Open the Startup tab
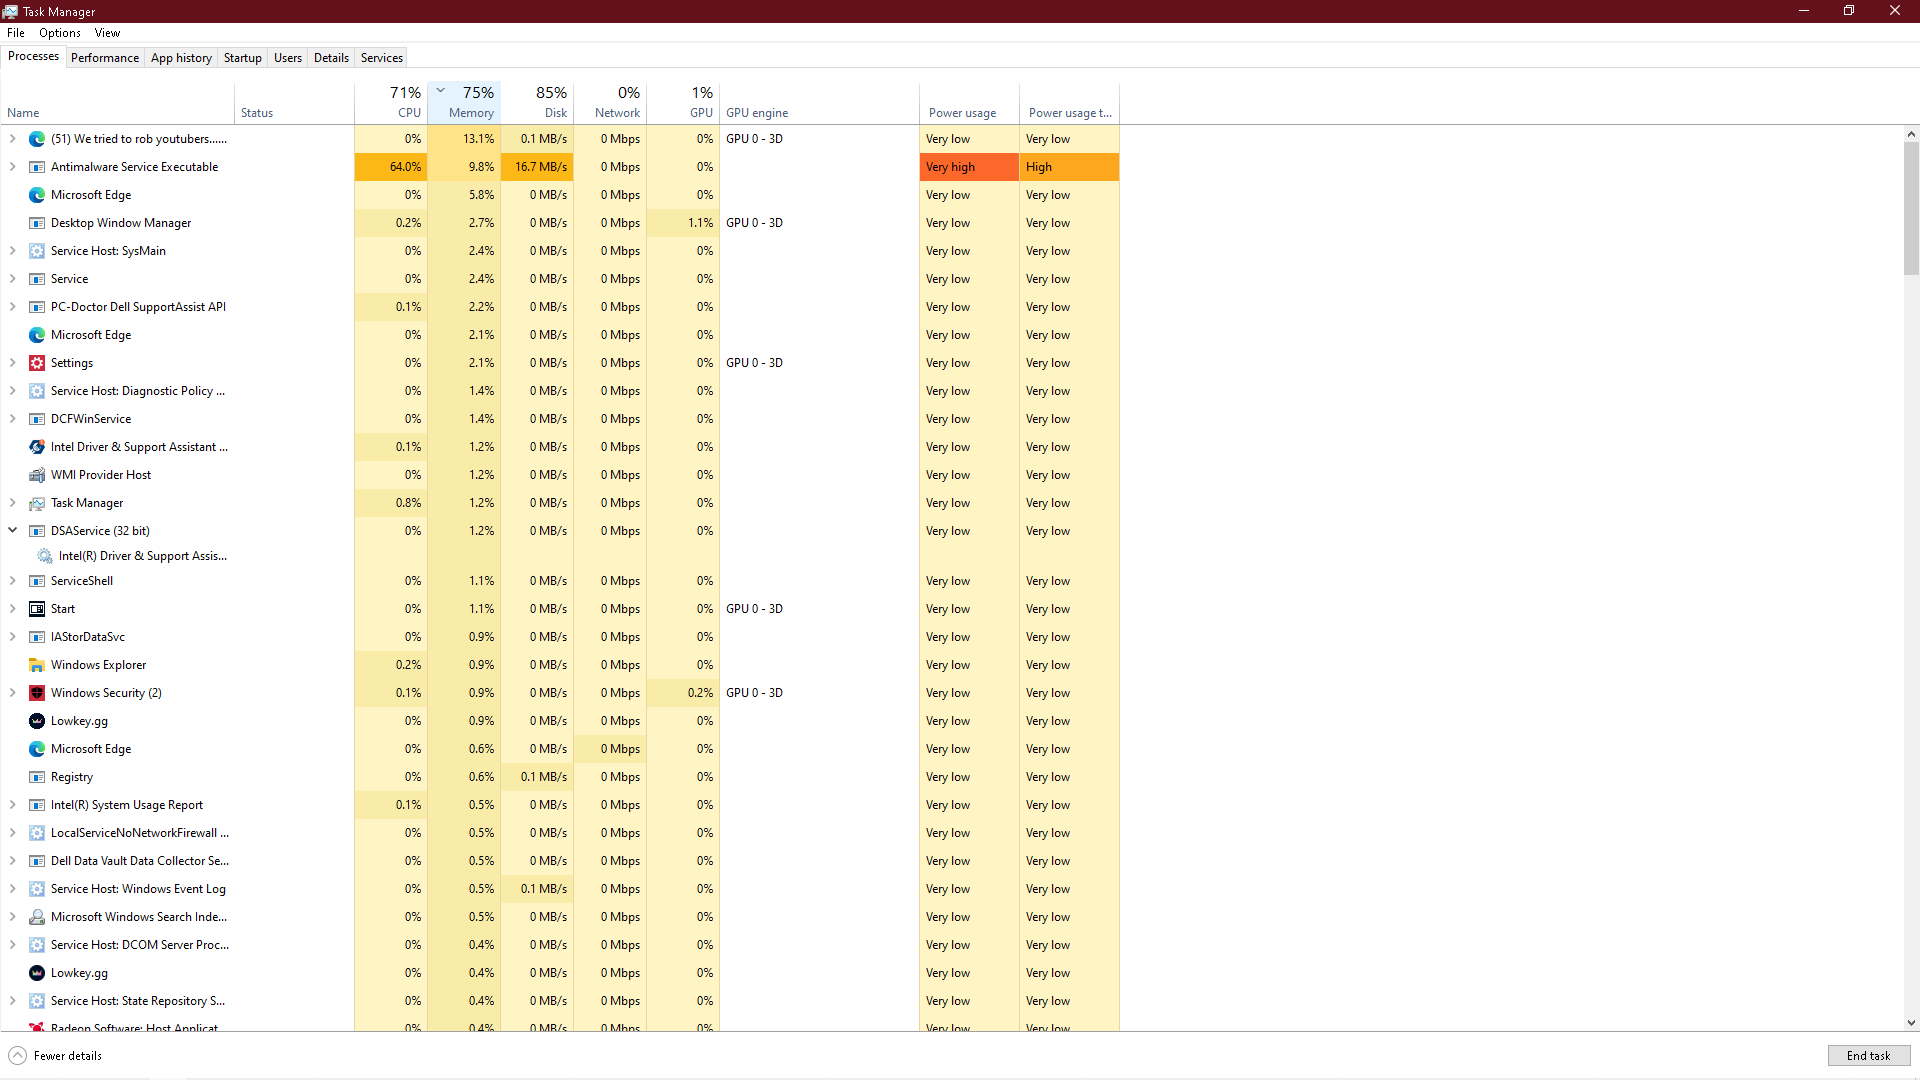 tap(242, 58)
